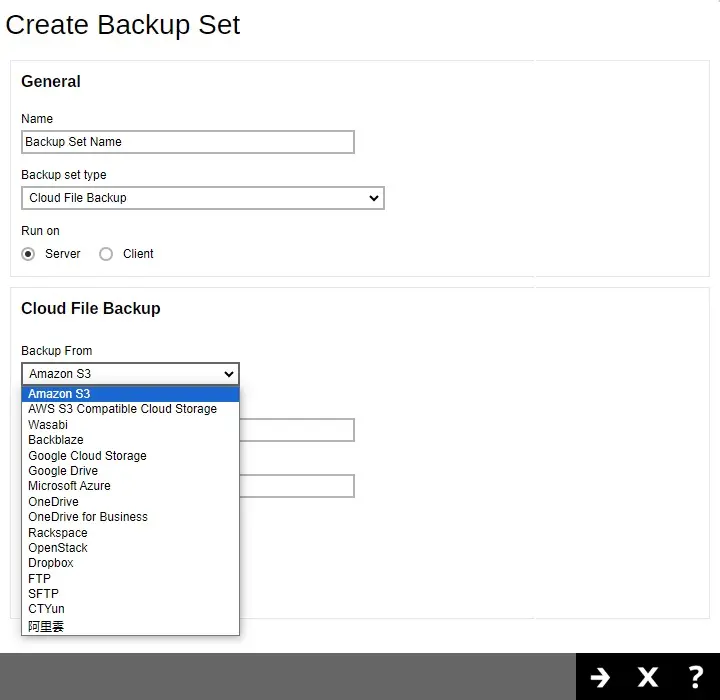
Task: Pick Google Cloud Storage option
Action: [130, 456]
